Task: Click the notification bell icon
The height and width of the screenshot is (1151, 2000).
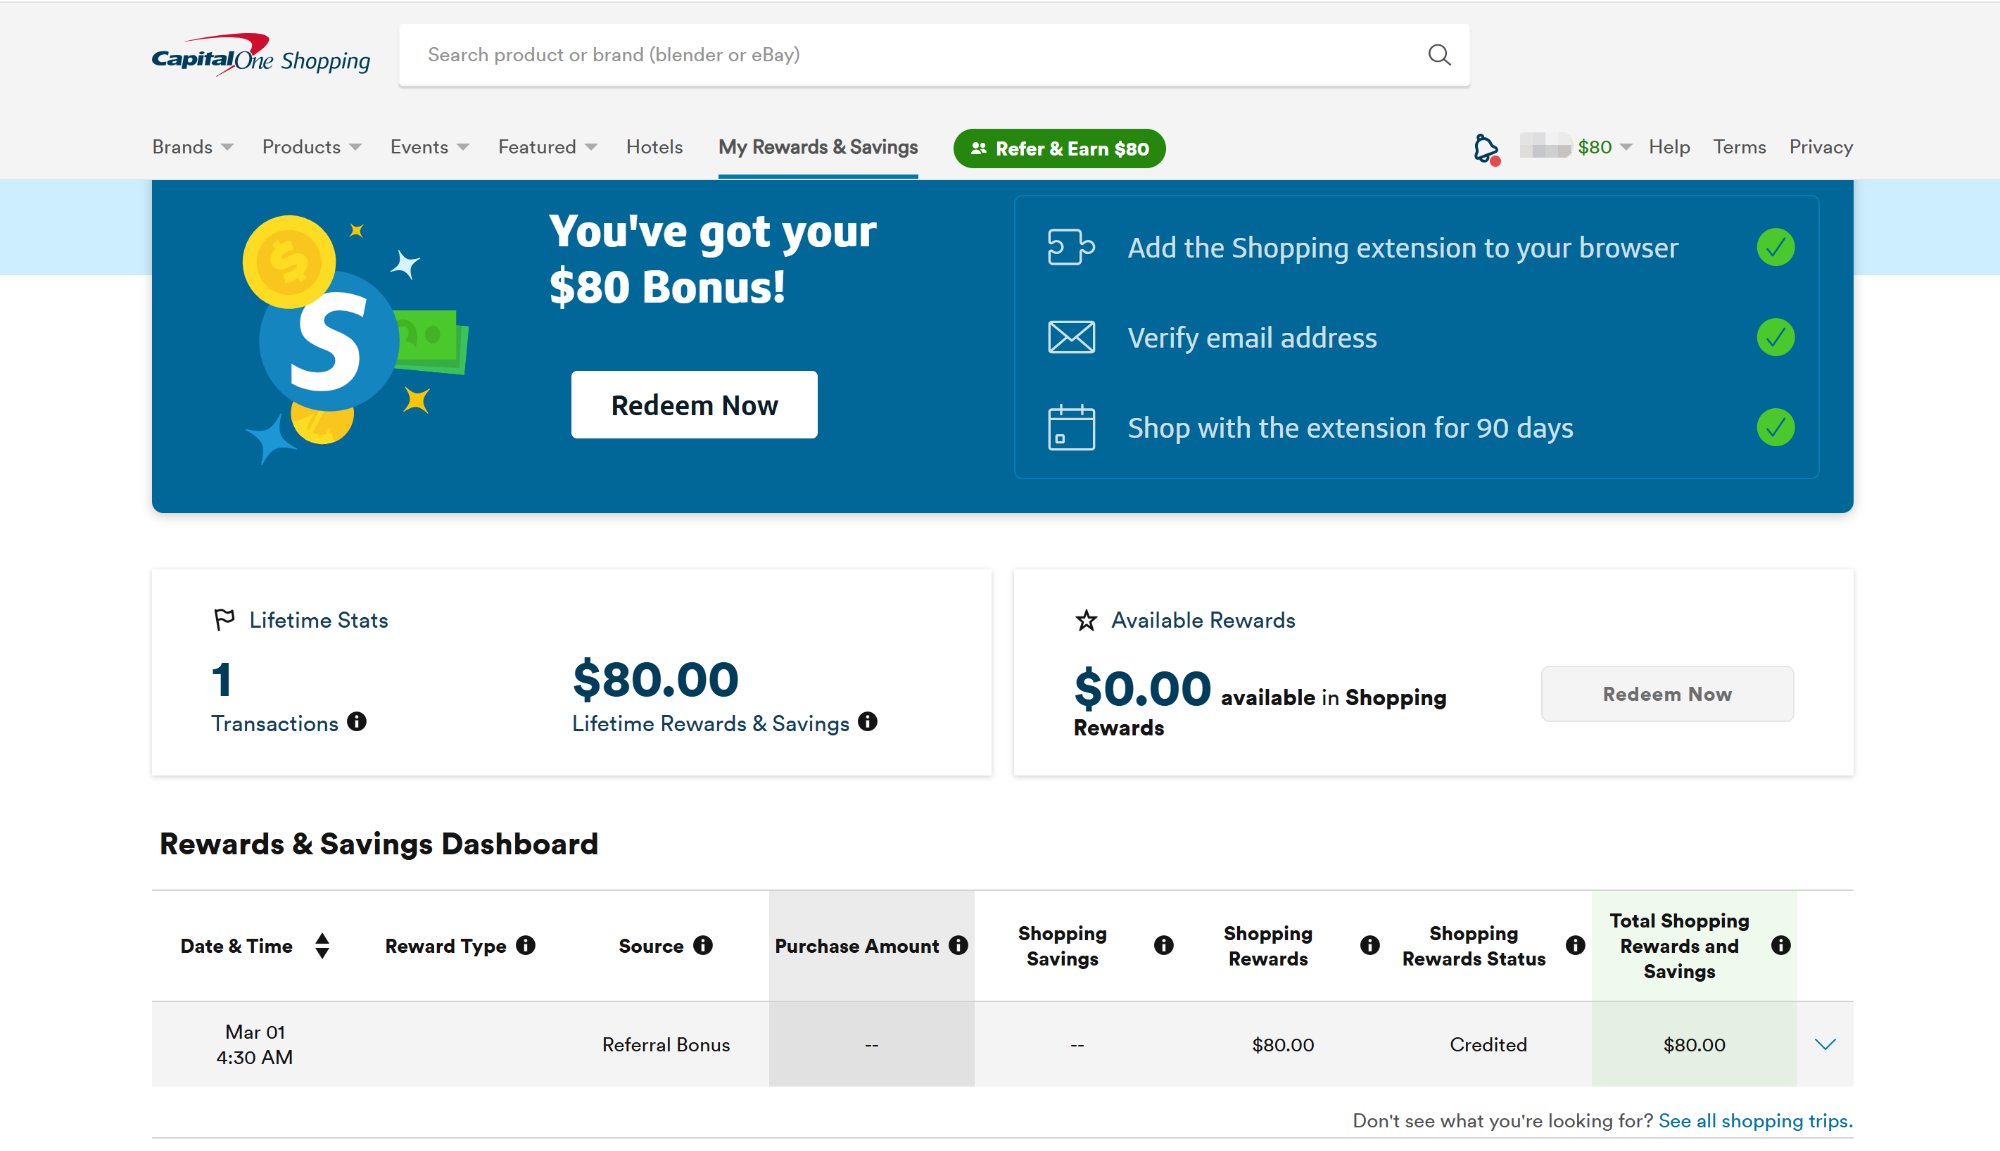Action: [1483, 147]
